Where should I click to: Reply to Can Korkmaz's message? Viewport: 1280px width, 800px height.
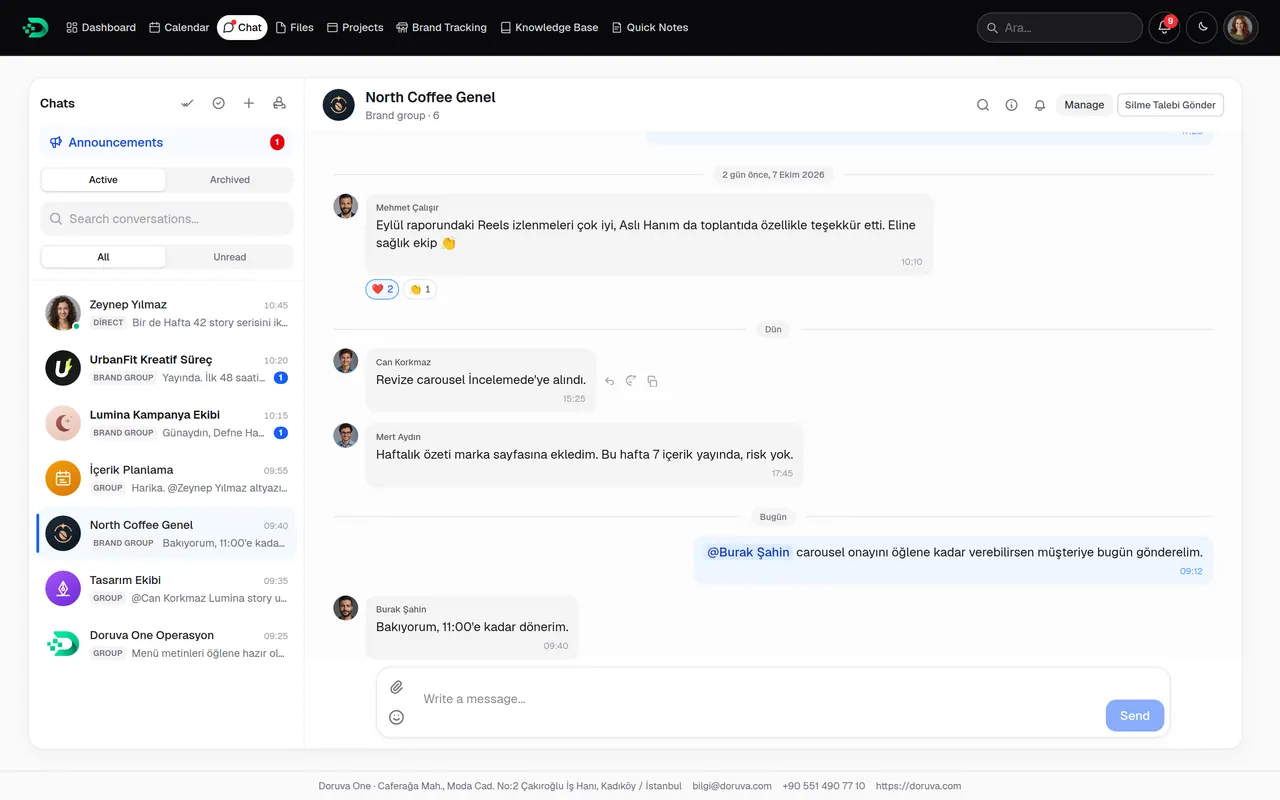(x=609, y=381)
